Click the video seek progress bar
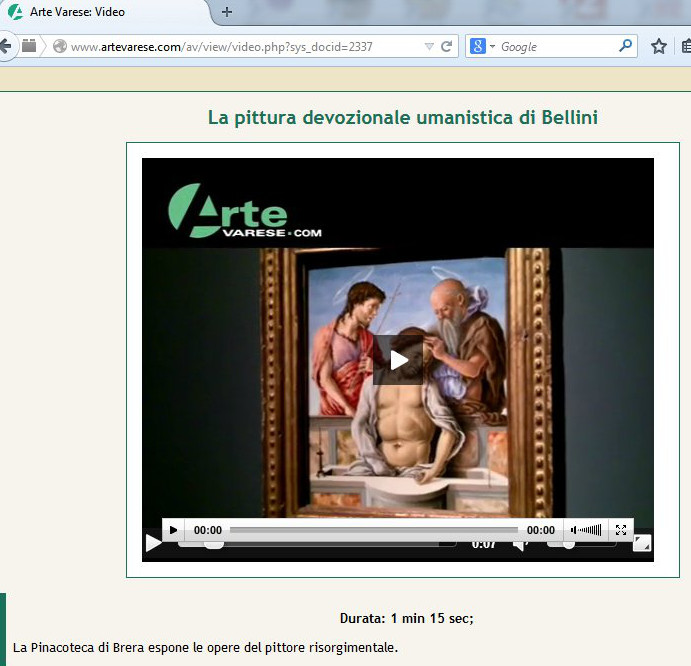This screenshot has height=666, width=691. click(x=374, y=530)
